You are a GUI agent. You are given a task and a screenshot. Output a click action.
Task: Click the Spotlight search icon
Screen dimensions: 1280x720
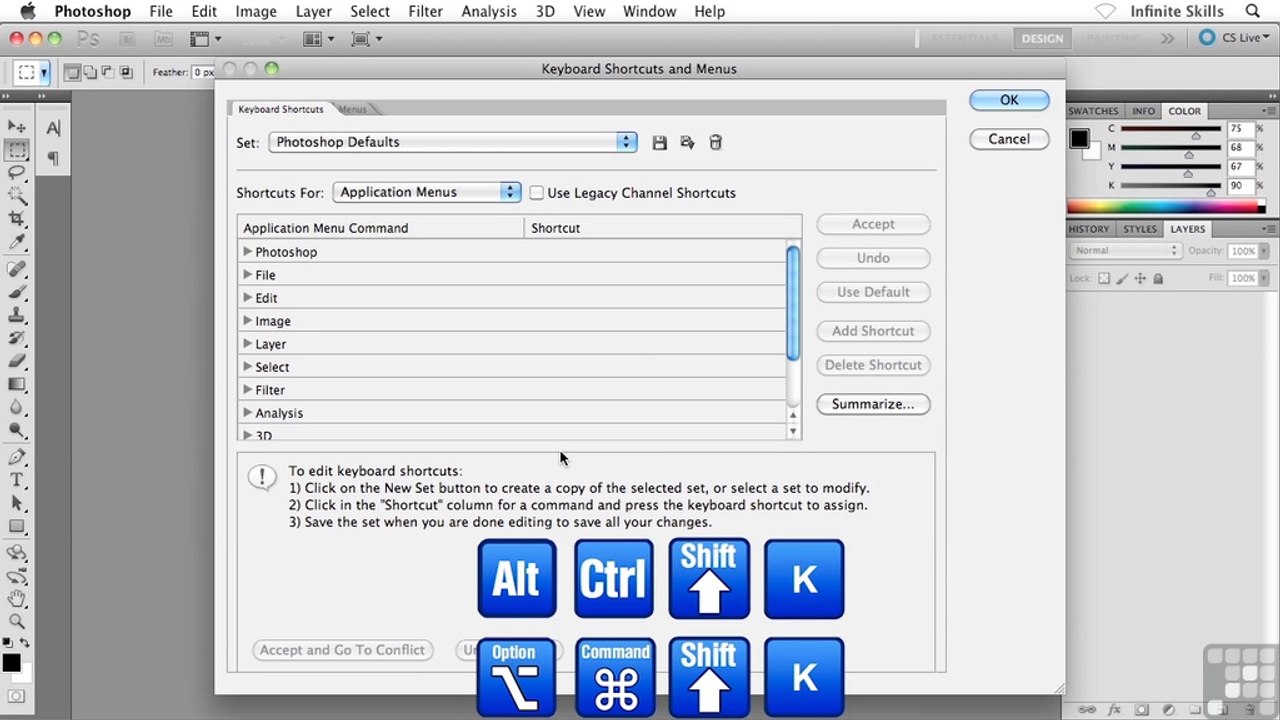(x=1253, y=12)
